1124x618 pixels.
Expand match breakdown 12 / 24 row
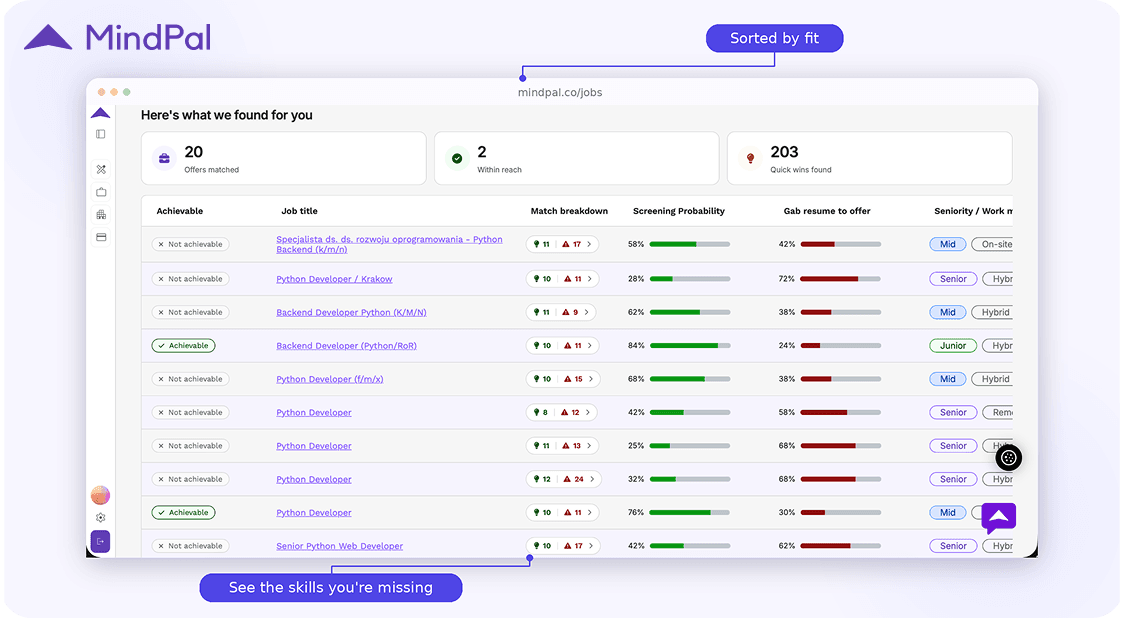[x=563, y=479]
